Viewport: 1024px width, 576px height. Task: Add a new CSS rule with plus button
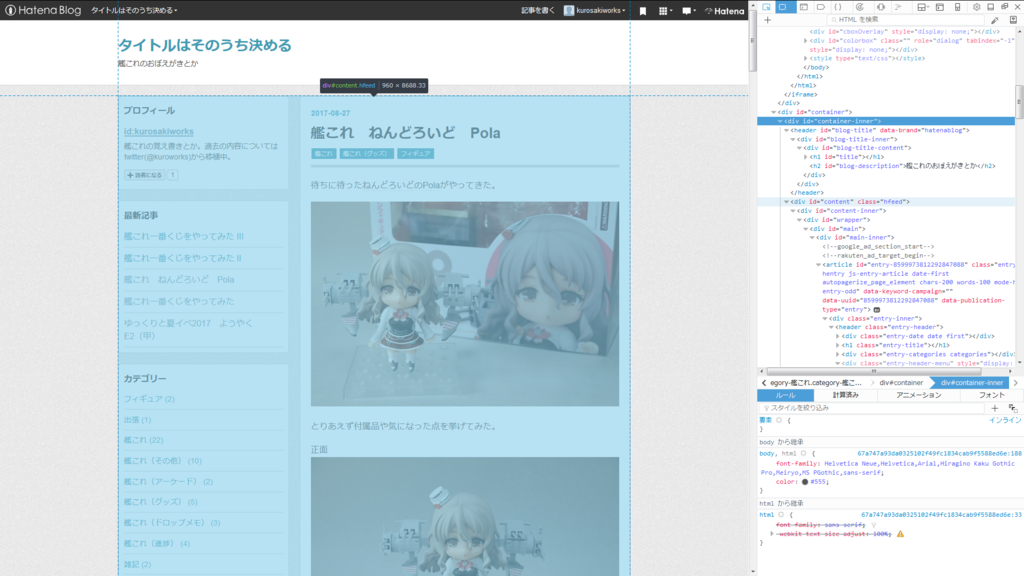coord(995,408)
